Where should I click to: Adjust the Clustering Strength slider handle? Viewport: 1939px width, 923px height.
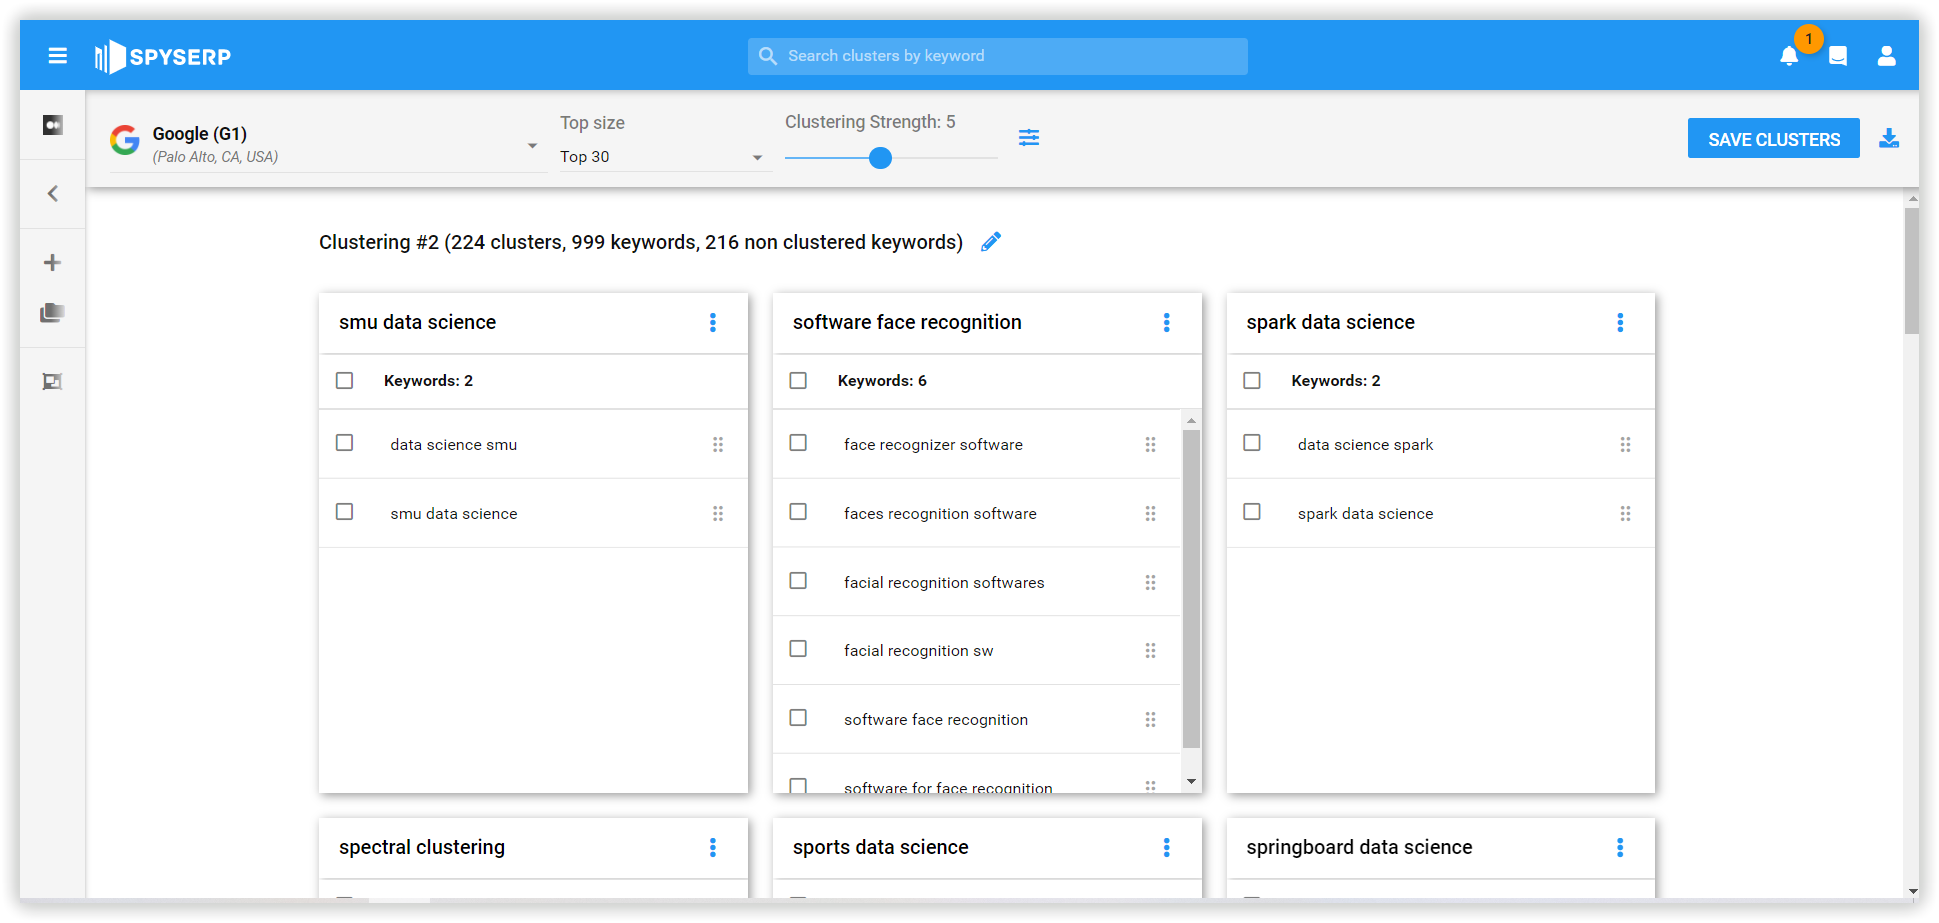pyautogui.click(x=880, y=158)
